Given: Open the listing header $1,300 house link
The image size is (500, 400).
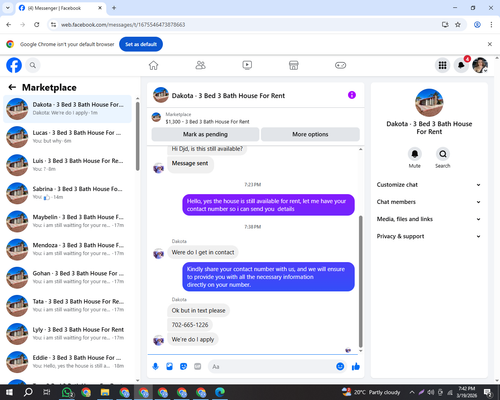Looking at the screenshot, I should point(207,122).
